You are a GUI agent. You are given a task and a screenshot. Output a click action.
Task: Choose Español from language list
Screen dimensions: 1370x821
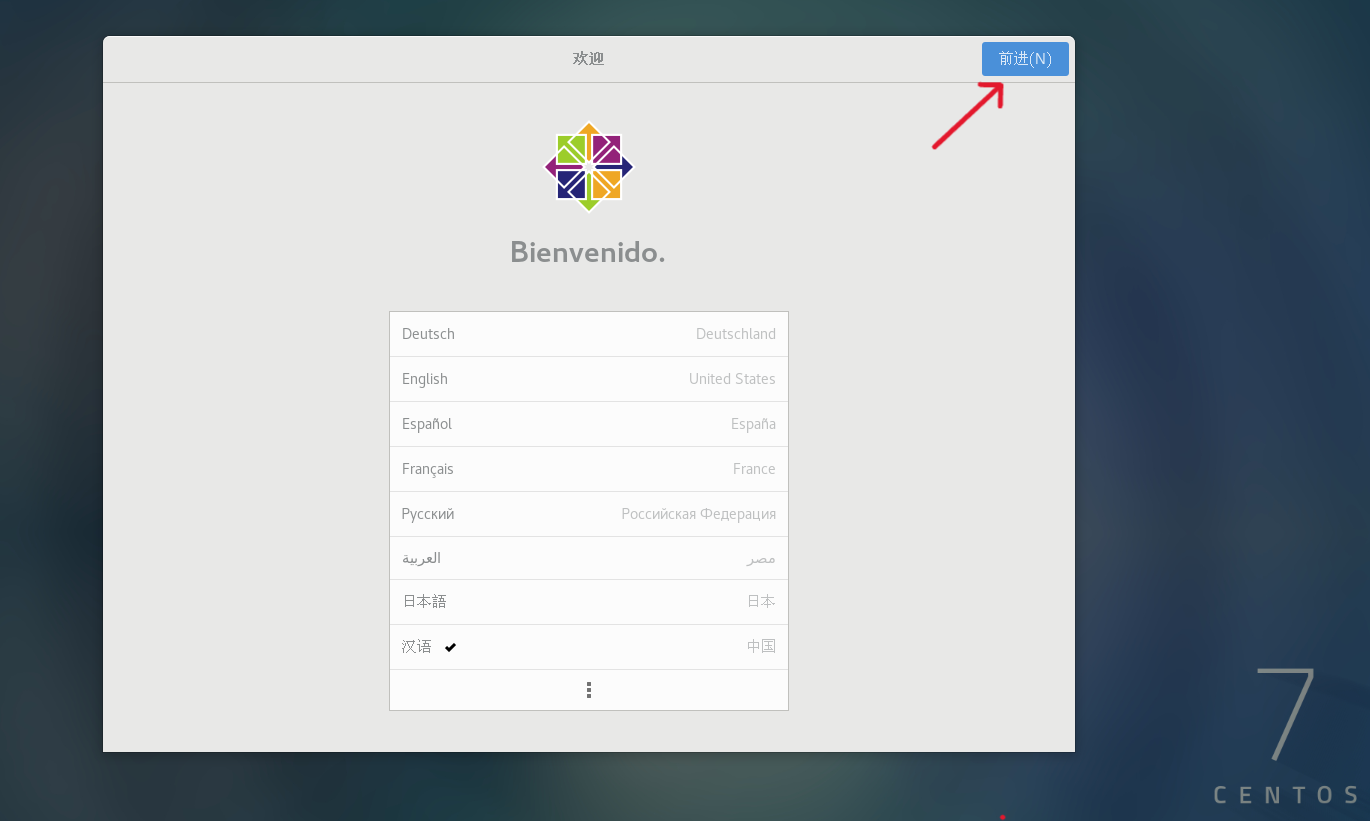coord(589,424)
